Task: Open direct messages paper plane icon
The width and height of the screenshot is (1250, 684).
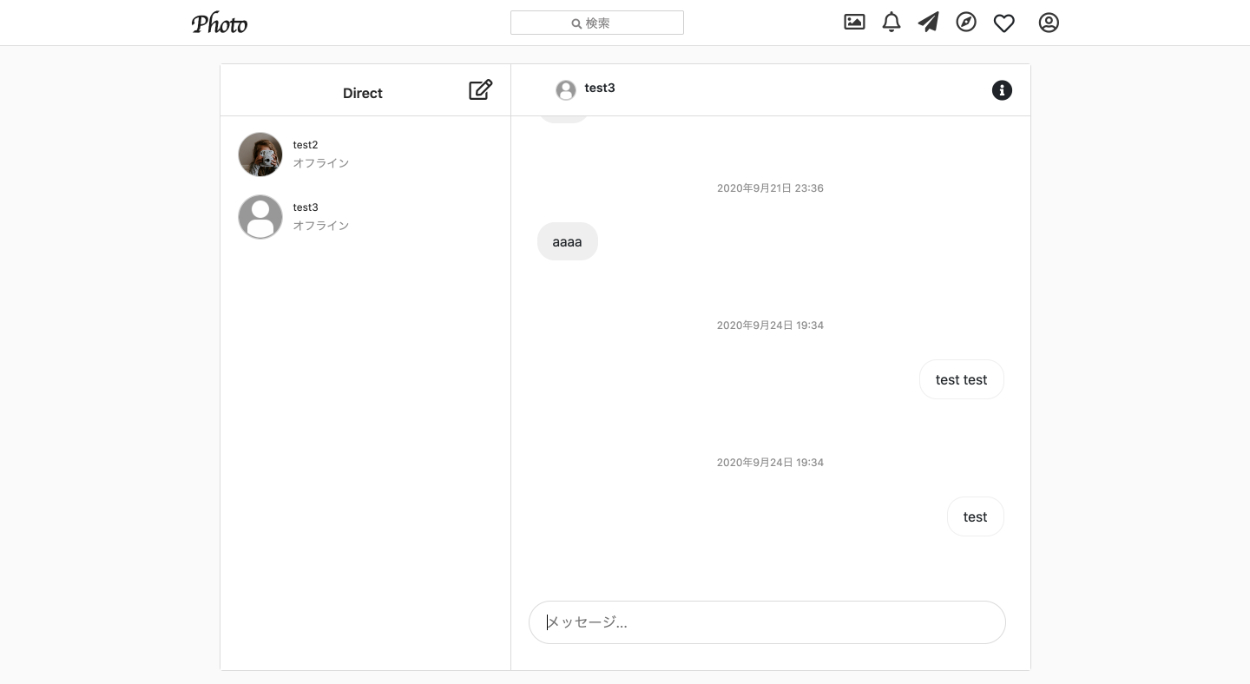Action: (x=928, y=22)
